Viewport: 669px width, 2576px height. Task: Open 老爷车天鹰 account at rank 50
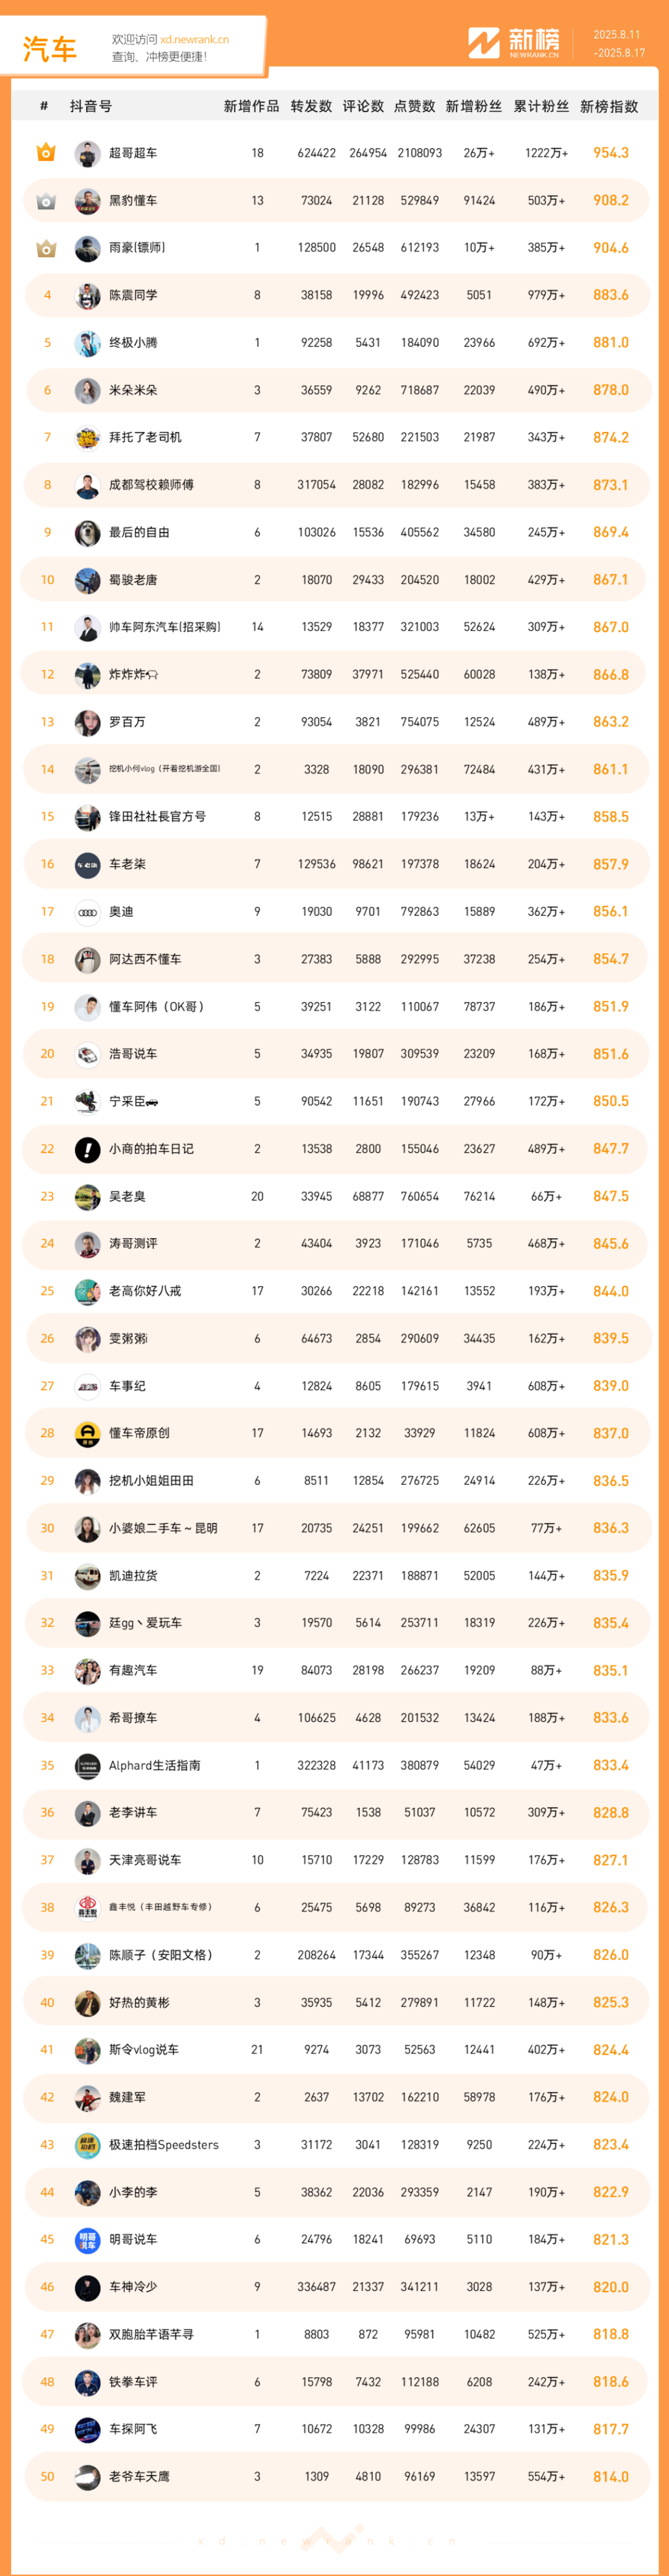[139, 2476]
